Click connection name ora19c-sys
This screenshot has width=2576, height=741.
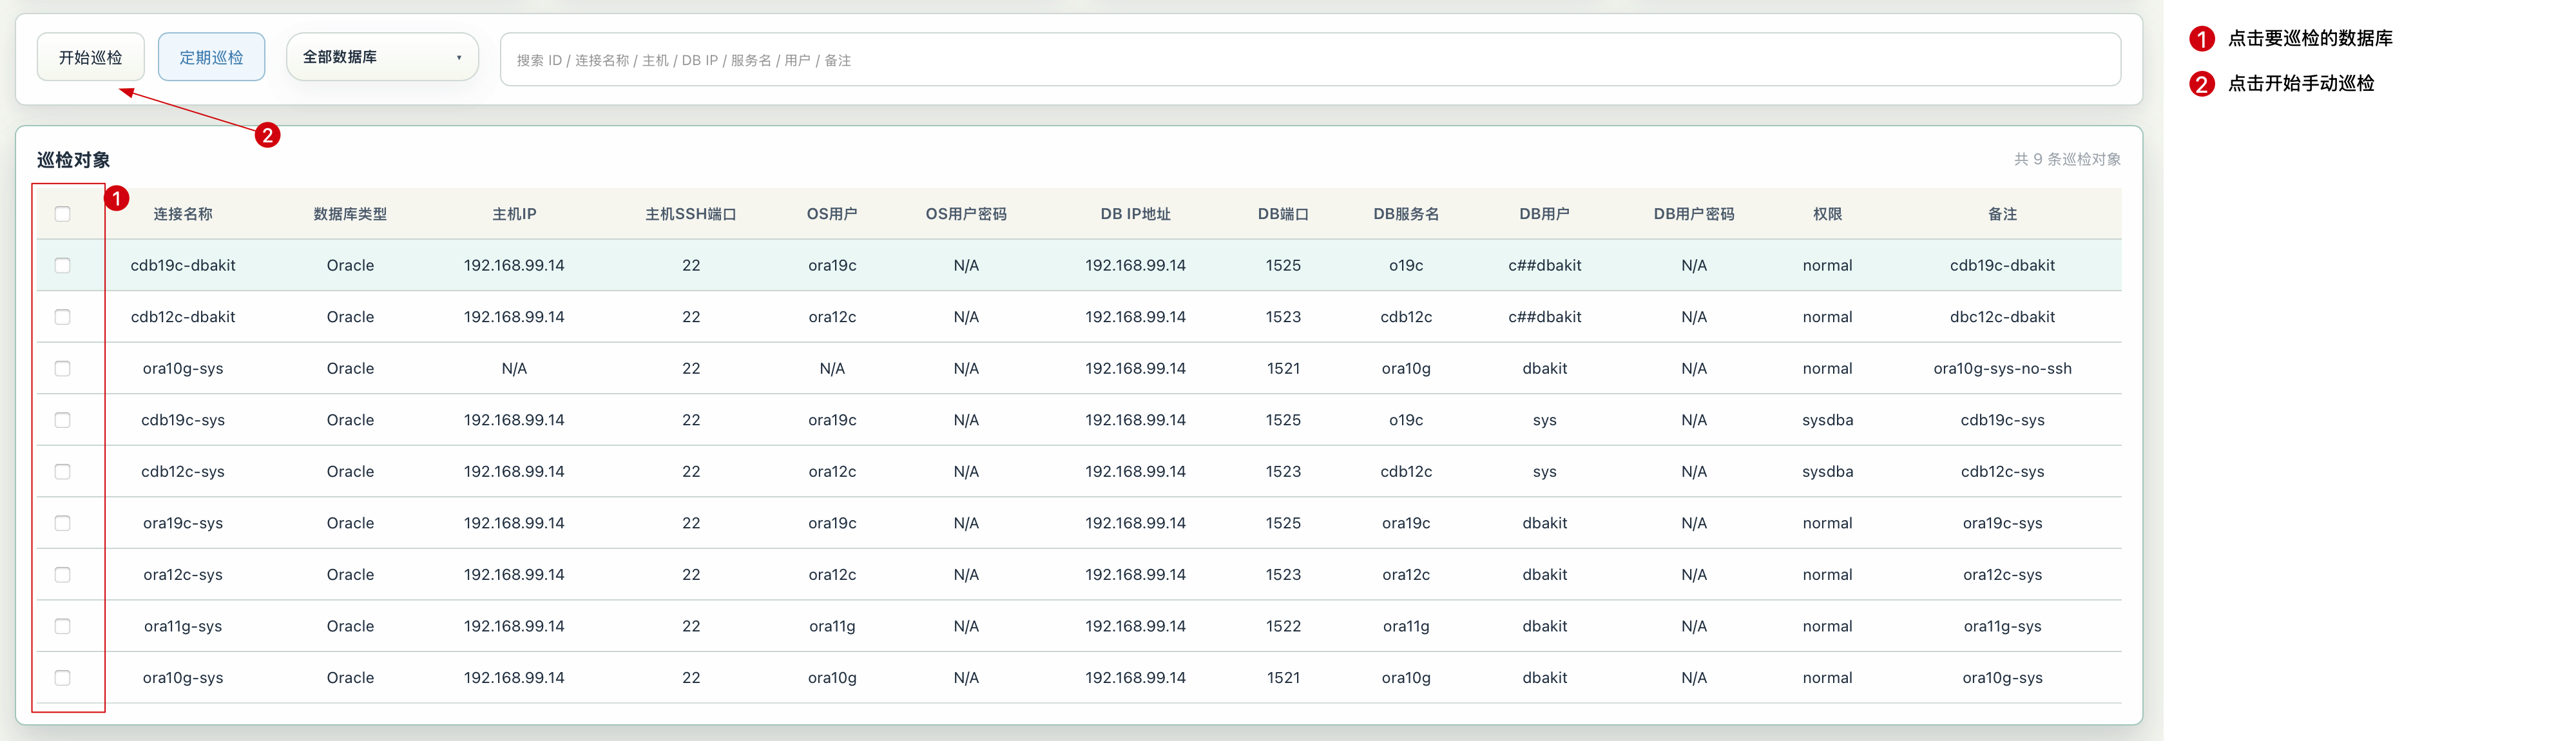pos(183,523)
